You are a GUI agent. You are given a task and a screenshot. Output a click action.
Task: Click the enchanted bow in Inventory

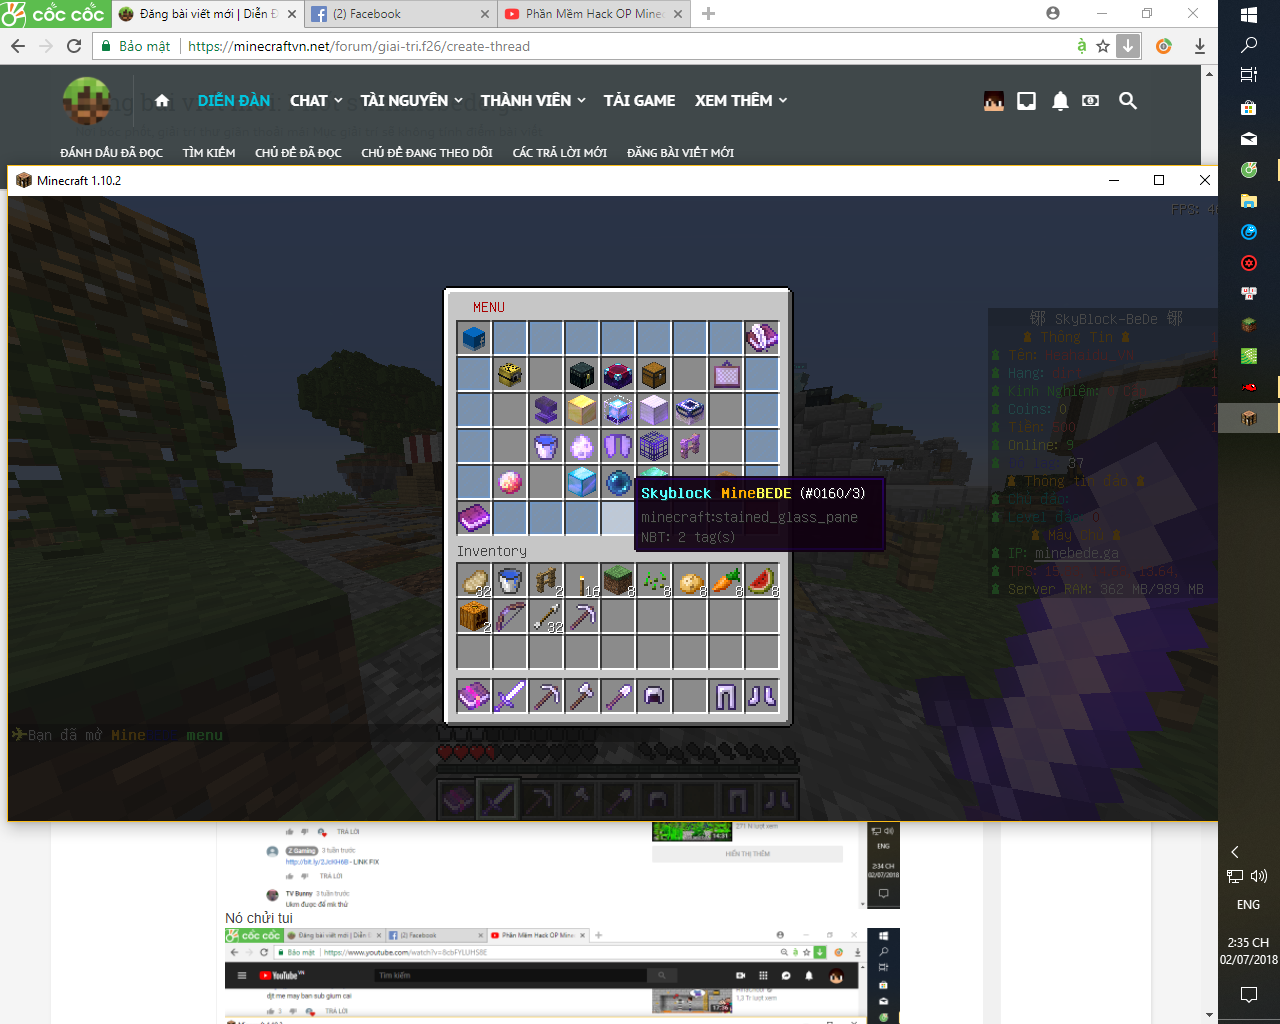(510, 617)
